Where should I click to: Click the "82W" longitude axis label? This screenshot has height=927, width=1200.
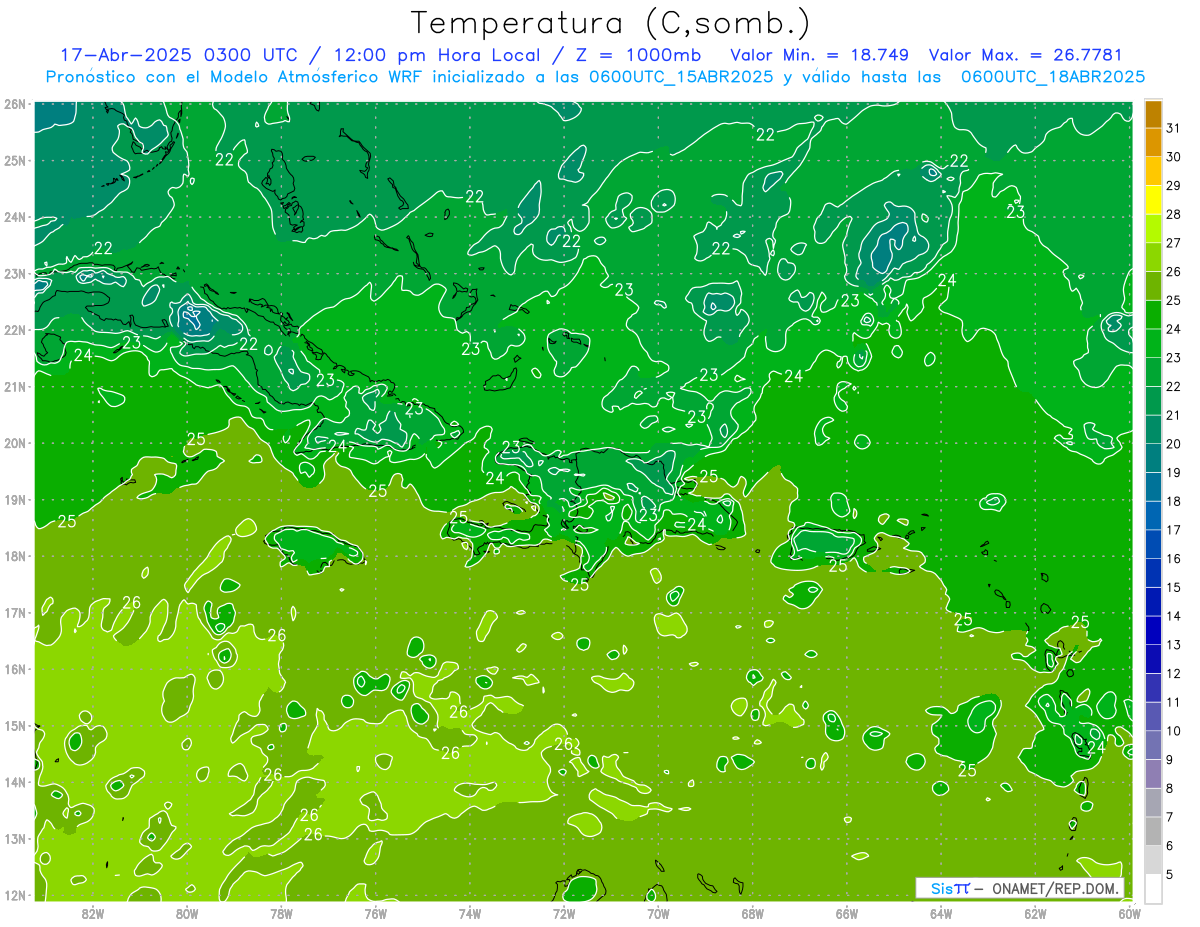pyautogui.click(x=93, y=913)
